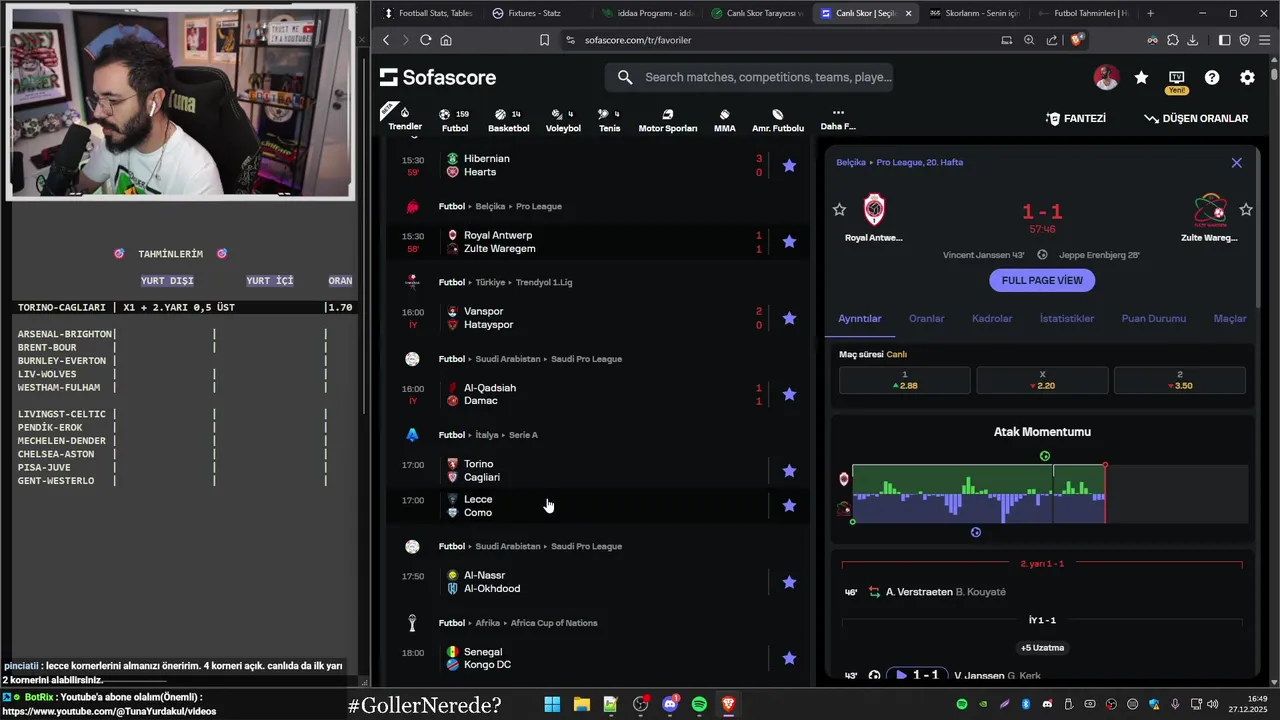This screenshot has height=720, width=1280.
Task: Select the Tenis sport category
Action: point(609,120)
